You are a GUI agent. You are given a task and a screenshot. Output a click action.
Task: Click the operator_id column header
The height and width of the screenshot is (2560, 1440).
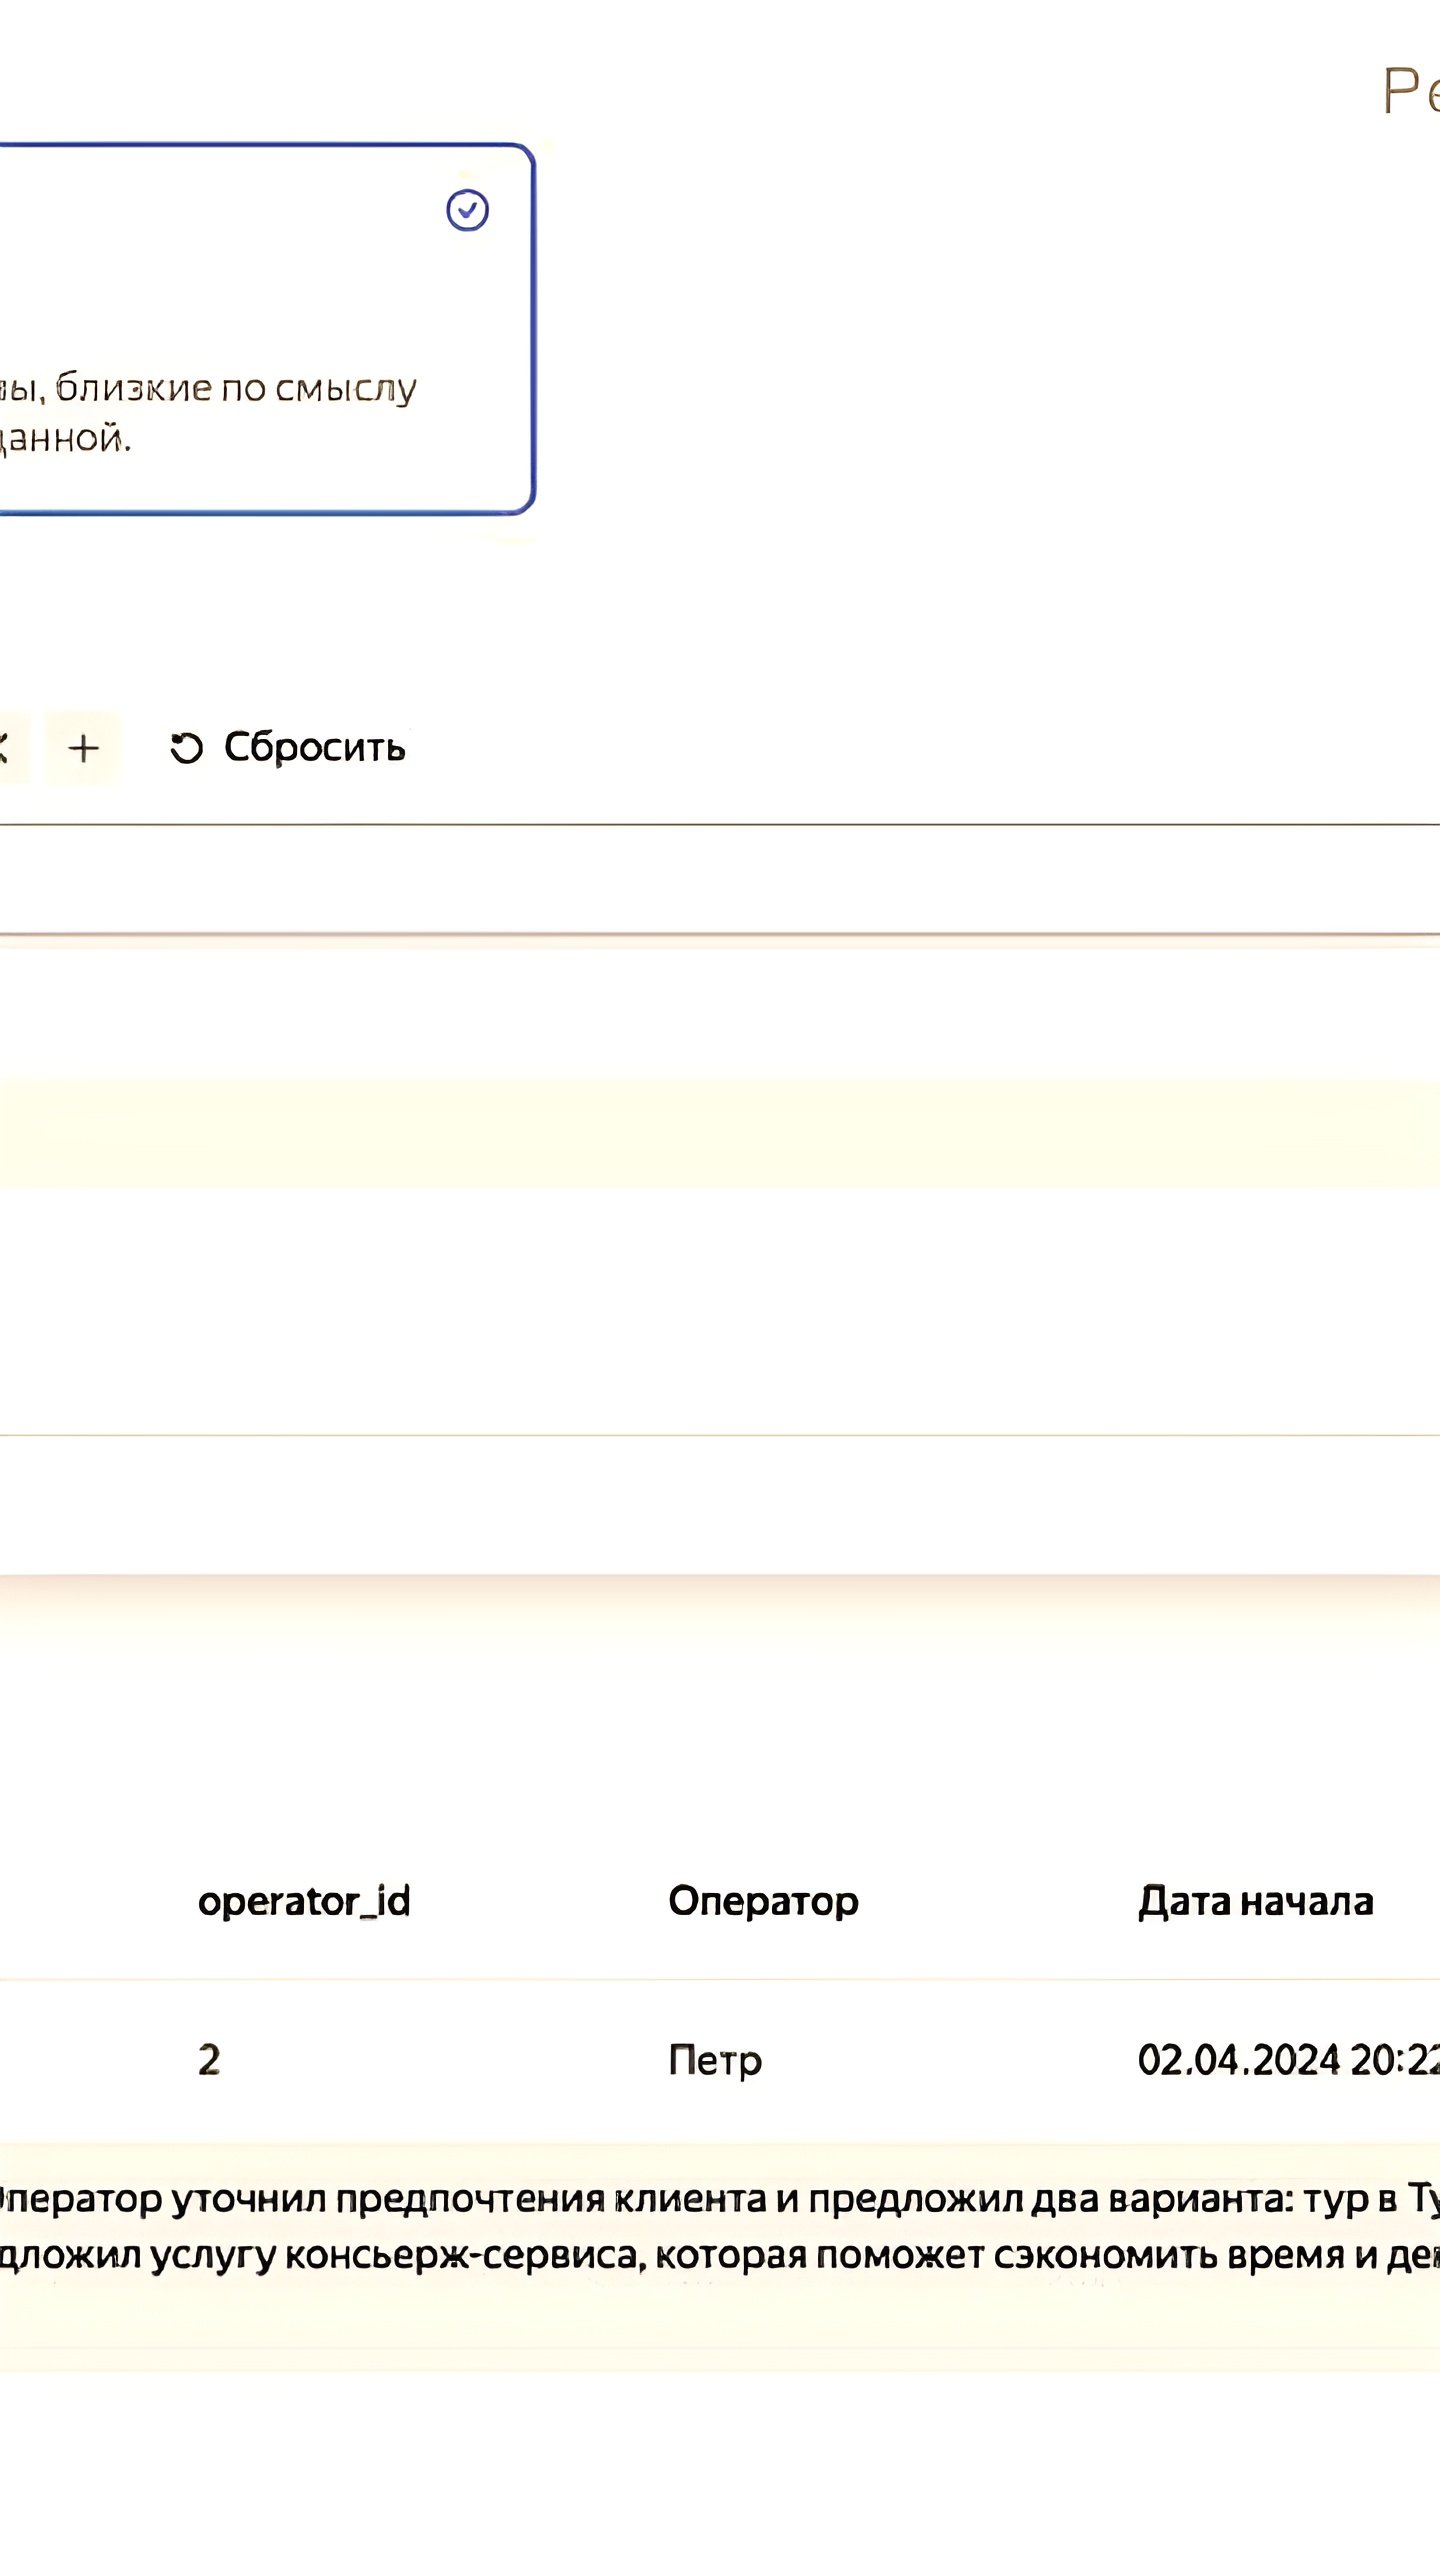pos(304,1901)
